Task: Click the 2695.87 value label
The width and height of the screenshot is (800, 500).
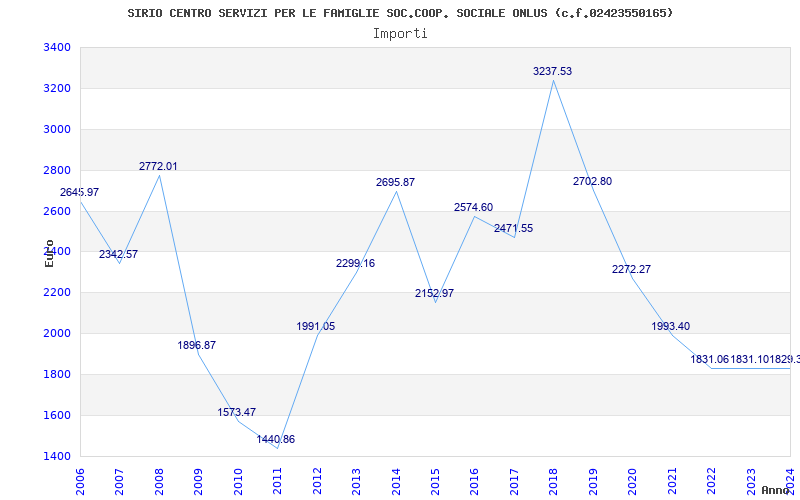Action: pyautogui.click(x=395, y=182)
